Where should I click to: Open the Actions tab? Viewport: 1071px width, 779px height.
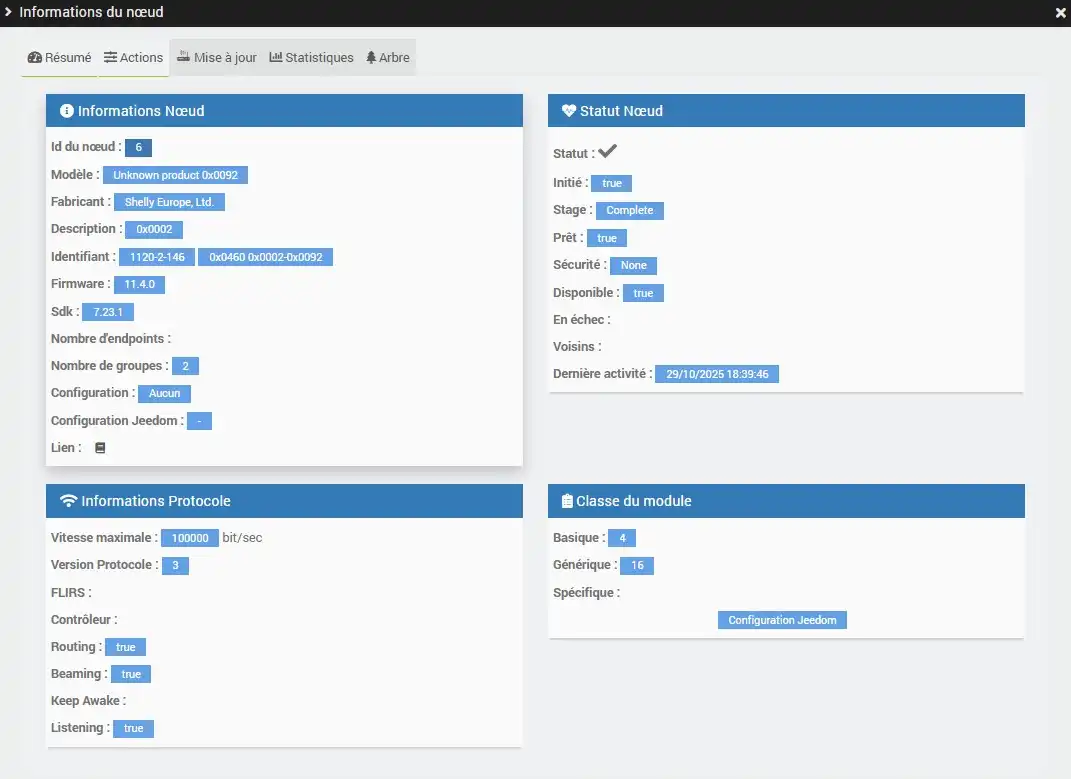coord(134,58)
